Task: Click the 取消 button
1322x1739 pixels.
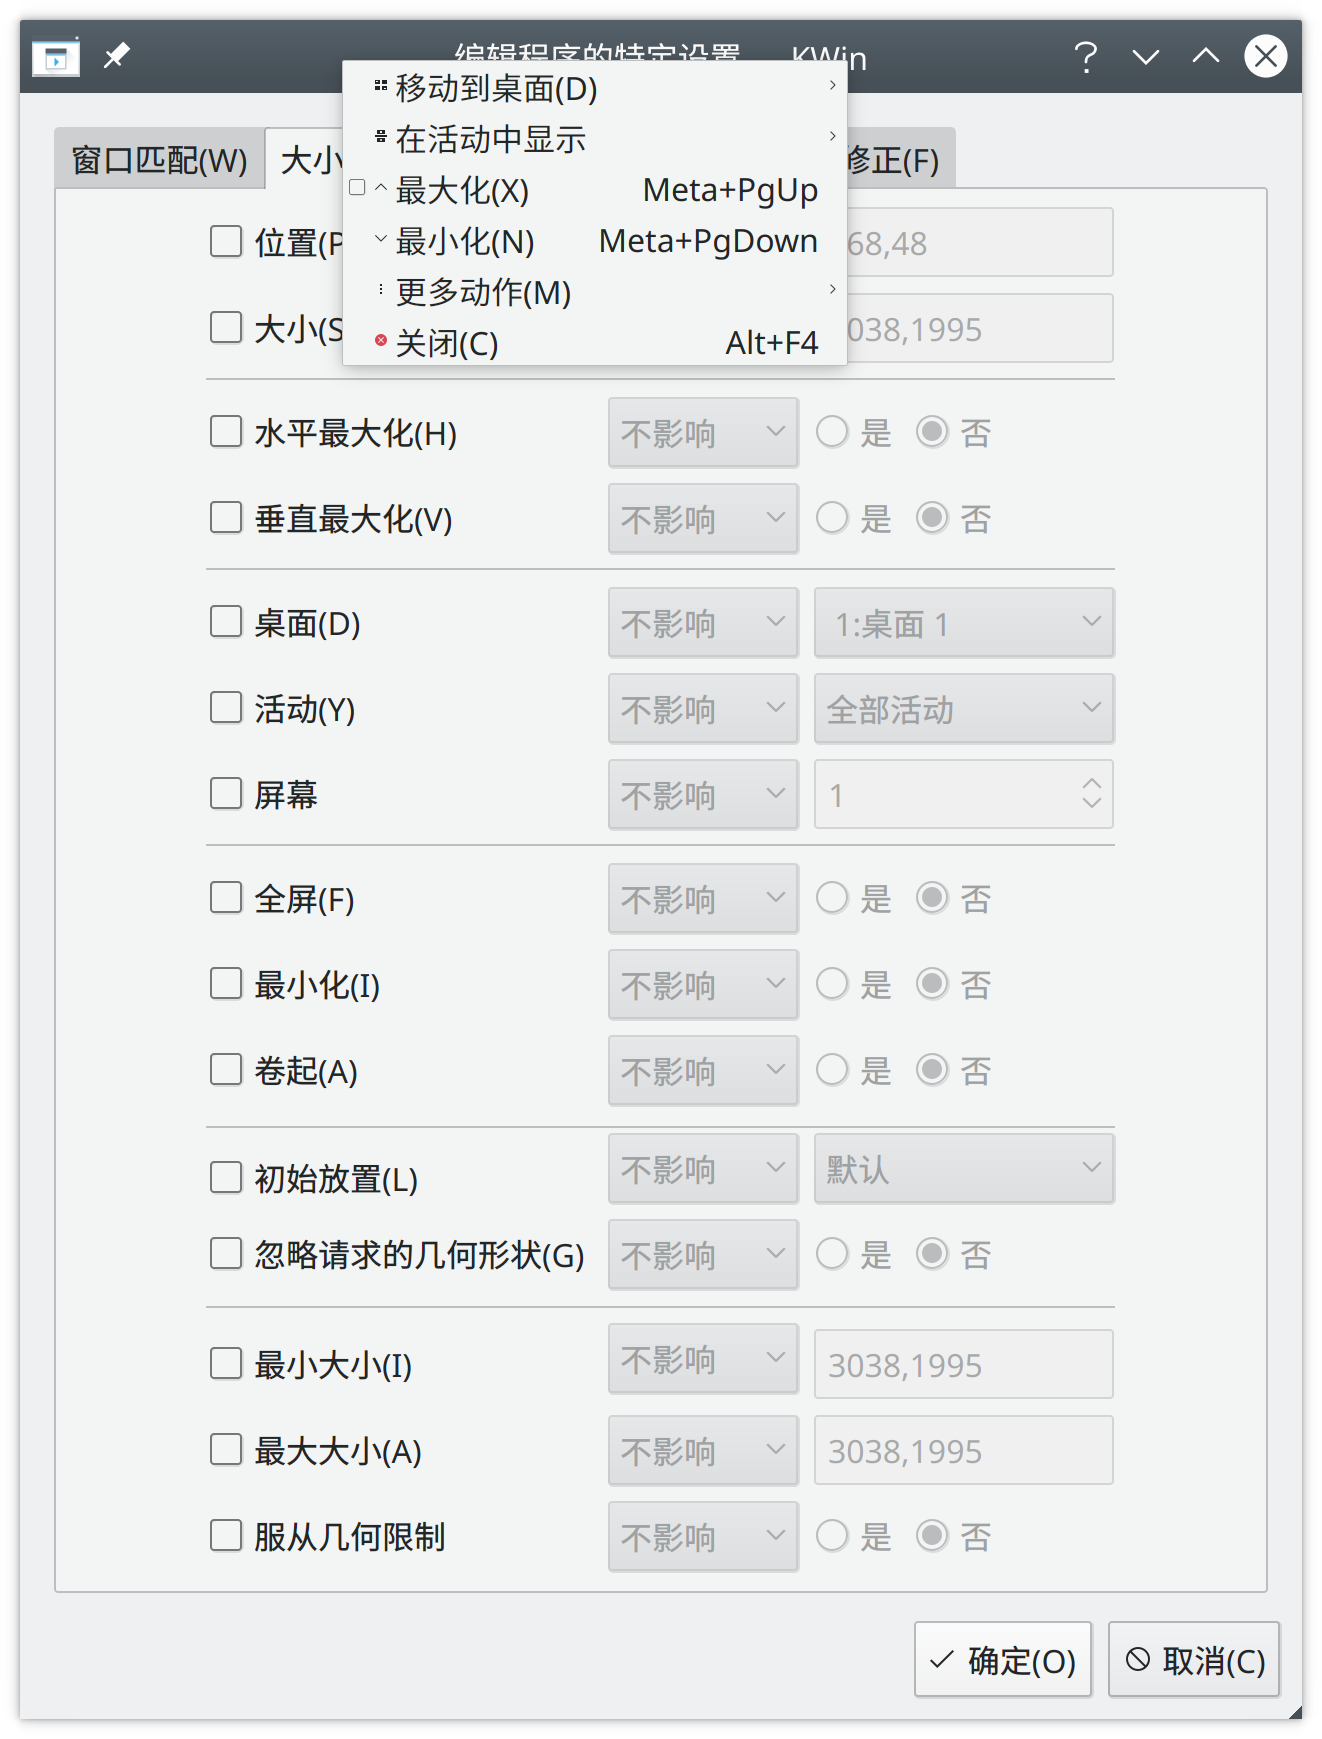Action: click(1194, 1660)
